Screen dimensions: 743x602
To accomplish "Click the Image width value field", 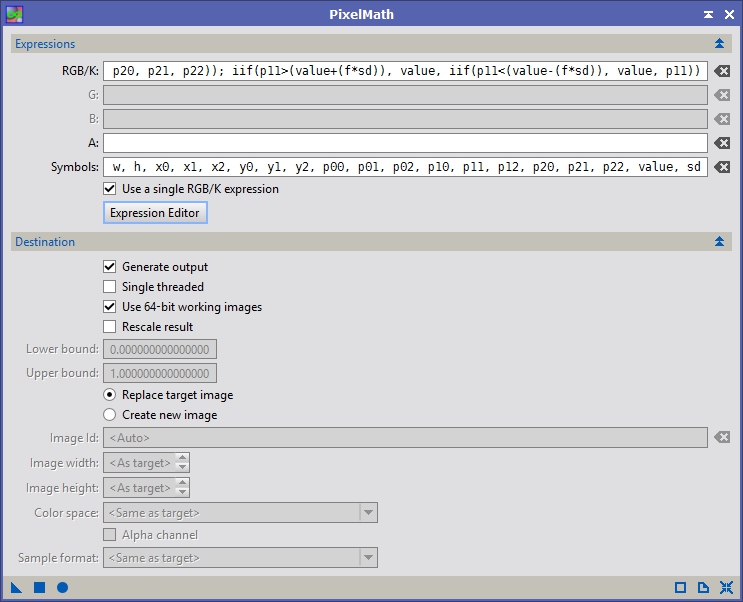I will pyautogui.click(x=139, y=463).
